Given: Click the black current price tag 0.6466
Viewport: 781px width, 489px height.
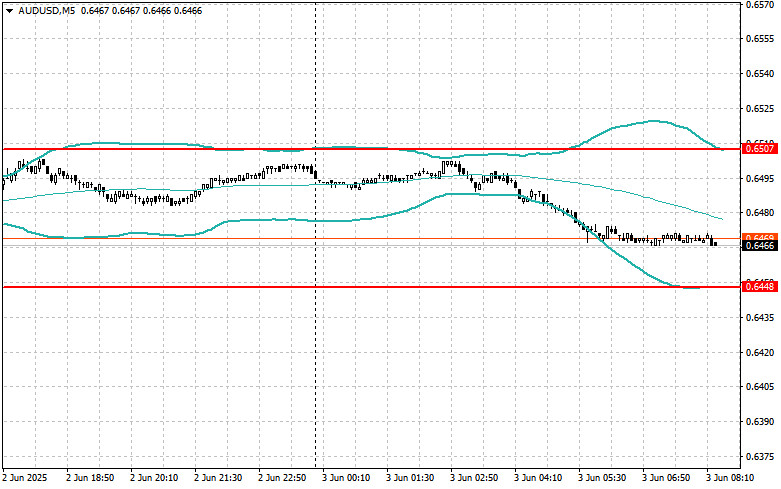Looking at the screenshot, I should click(x=760, y=245).
